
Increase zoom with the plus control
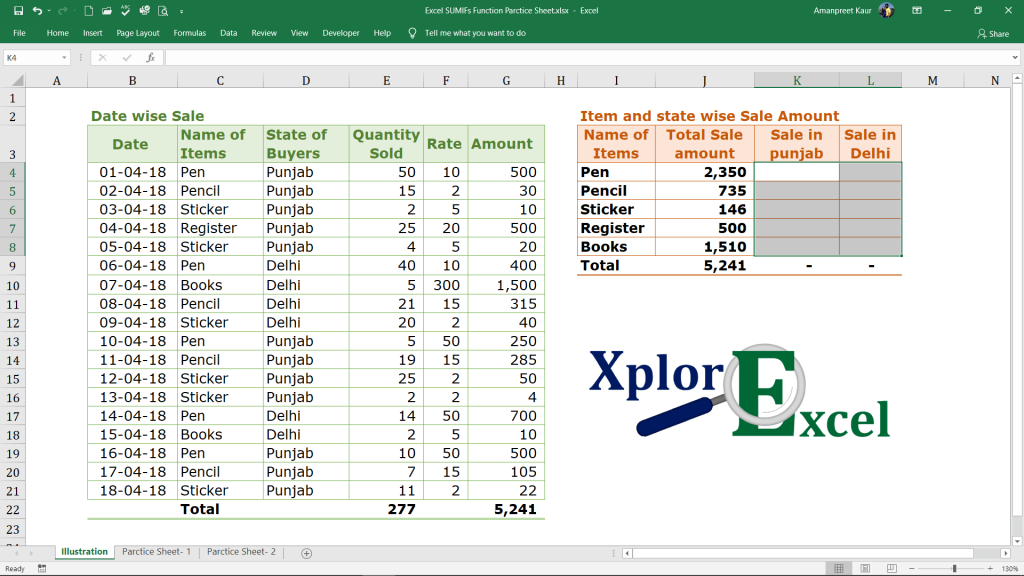pos(991,567)
